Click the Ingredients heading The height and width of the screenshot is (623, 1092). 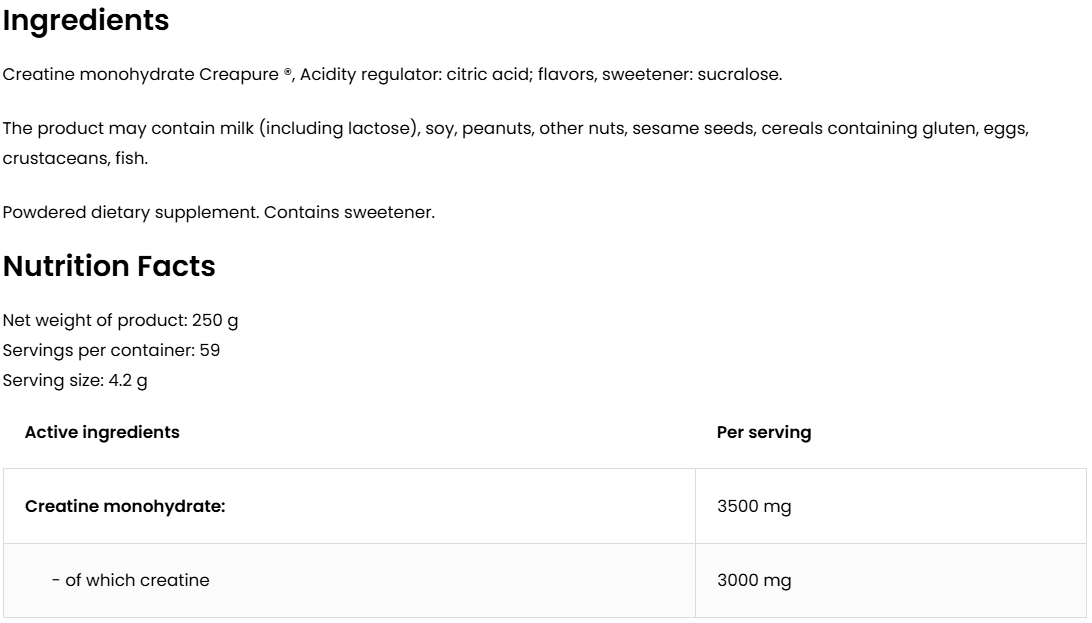point(86,21)
